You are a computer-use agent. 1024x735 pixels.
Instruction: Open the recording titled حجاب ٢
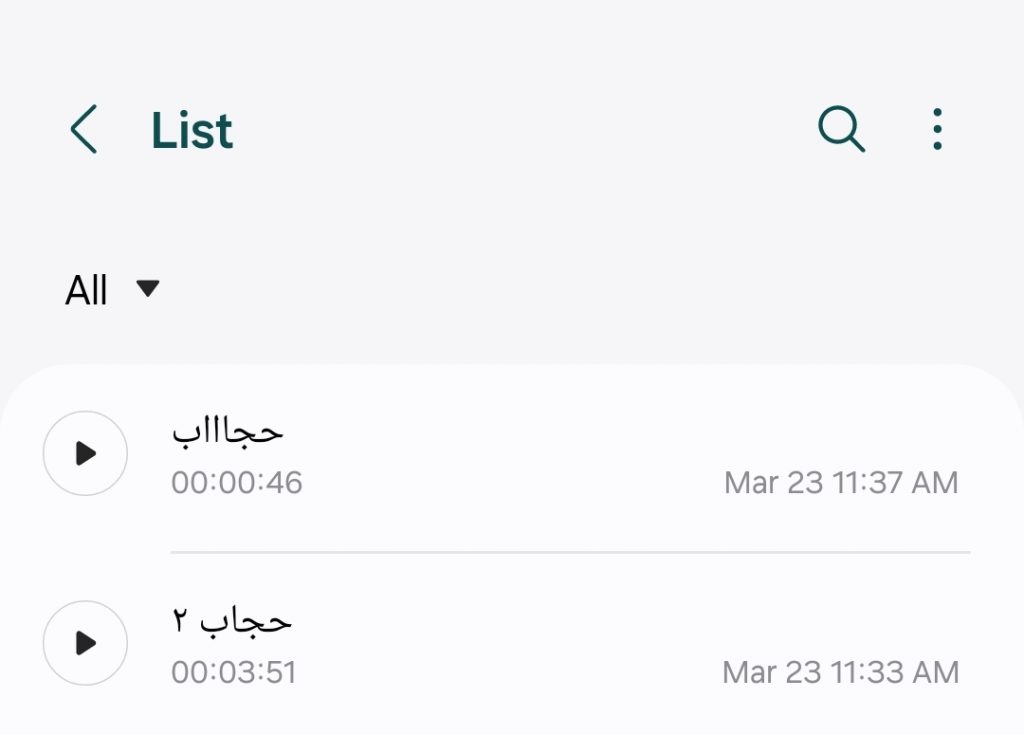[x=232, y=621]
